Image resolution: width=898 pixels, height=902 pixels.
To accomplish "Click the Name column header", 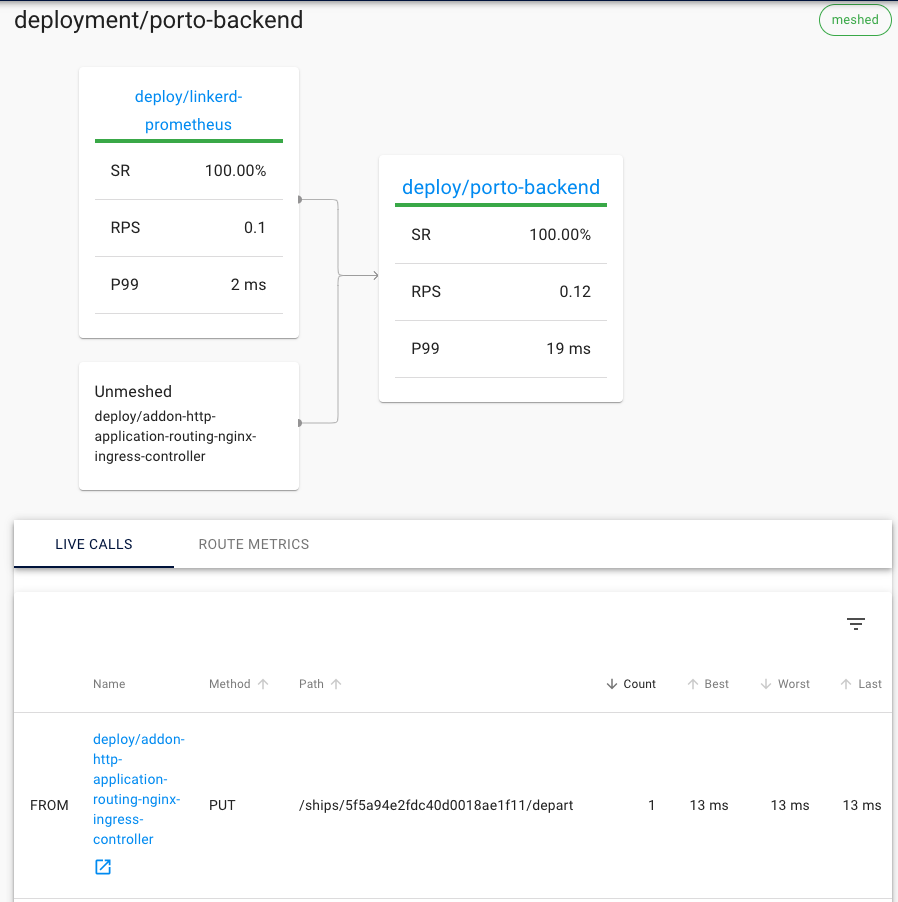I will (109, 684).
